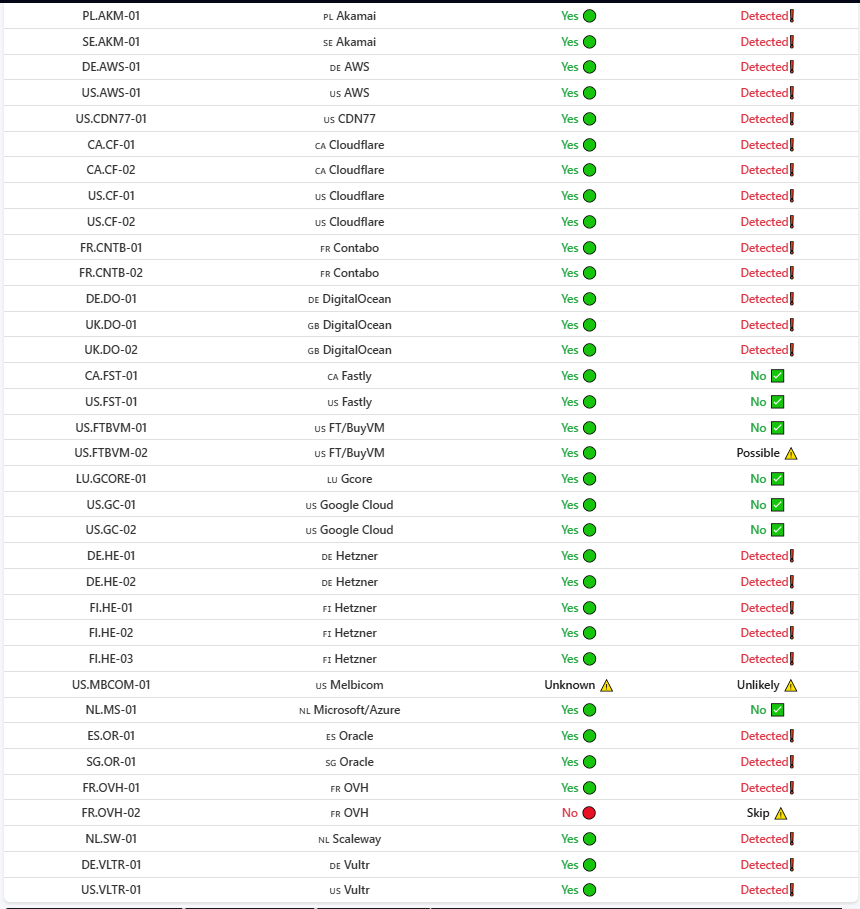Click the DE.HE-01 node identifier

[x=111, y=555]
